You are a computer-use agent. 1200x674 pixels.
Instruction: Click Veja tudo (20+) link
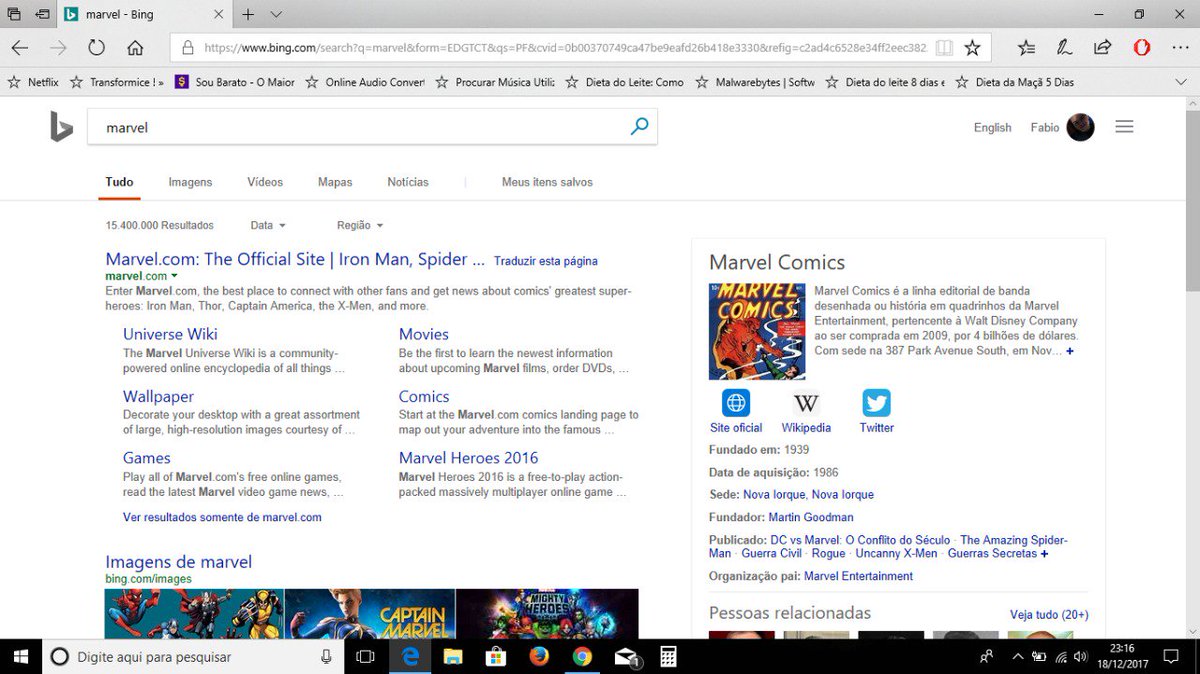[x=1049, y=615]
